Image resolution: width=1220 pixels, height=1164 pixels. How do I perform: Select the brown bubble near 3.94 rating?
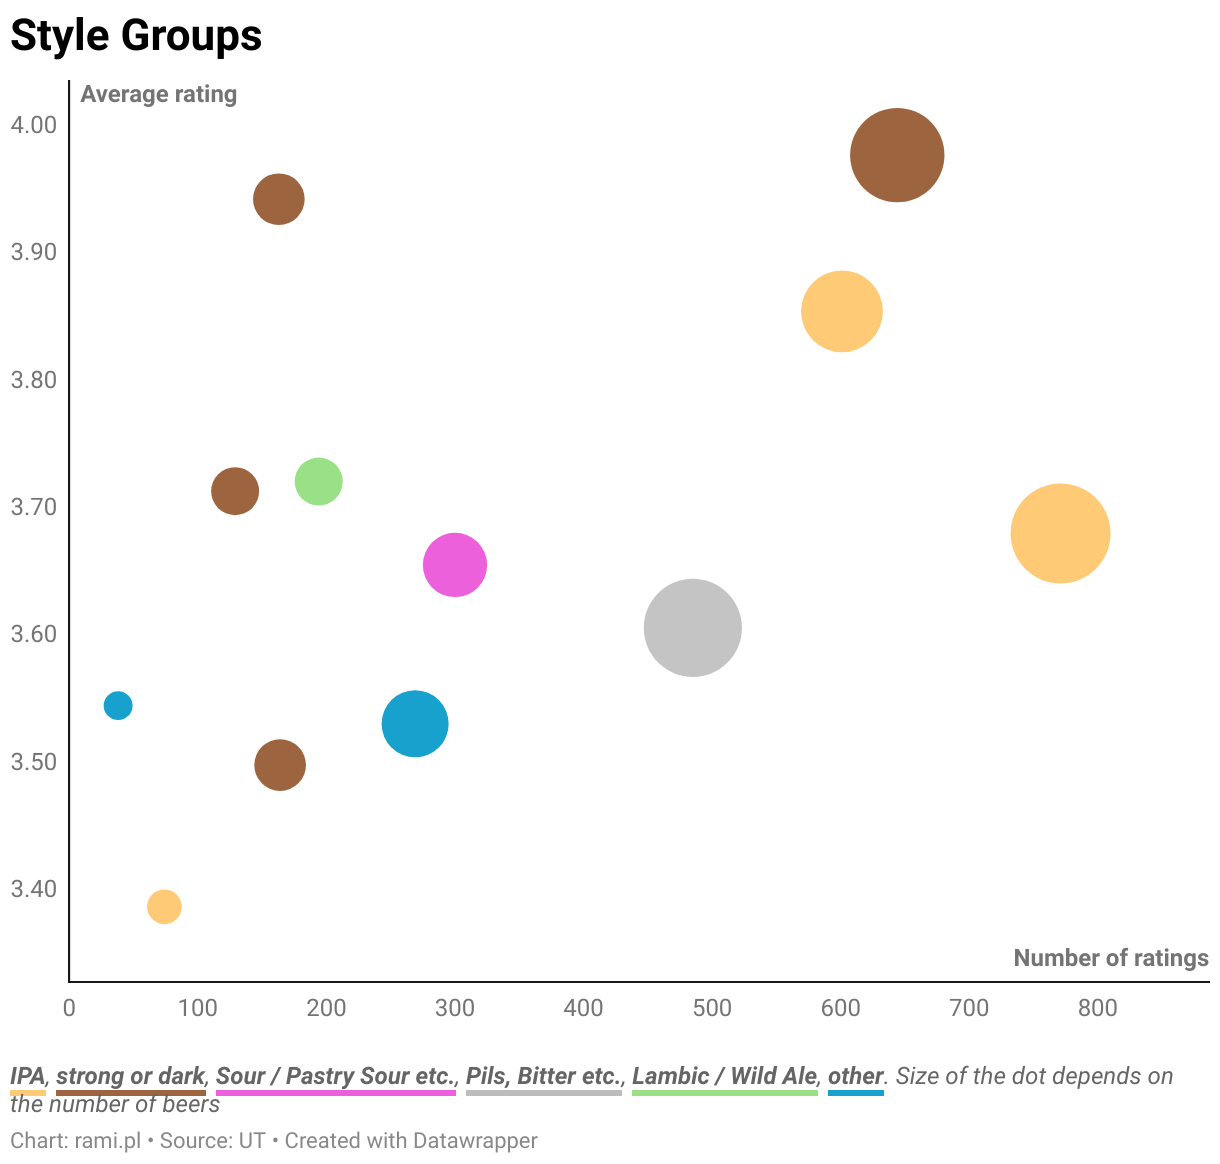click(x=279, y=199)
